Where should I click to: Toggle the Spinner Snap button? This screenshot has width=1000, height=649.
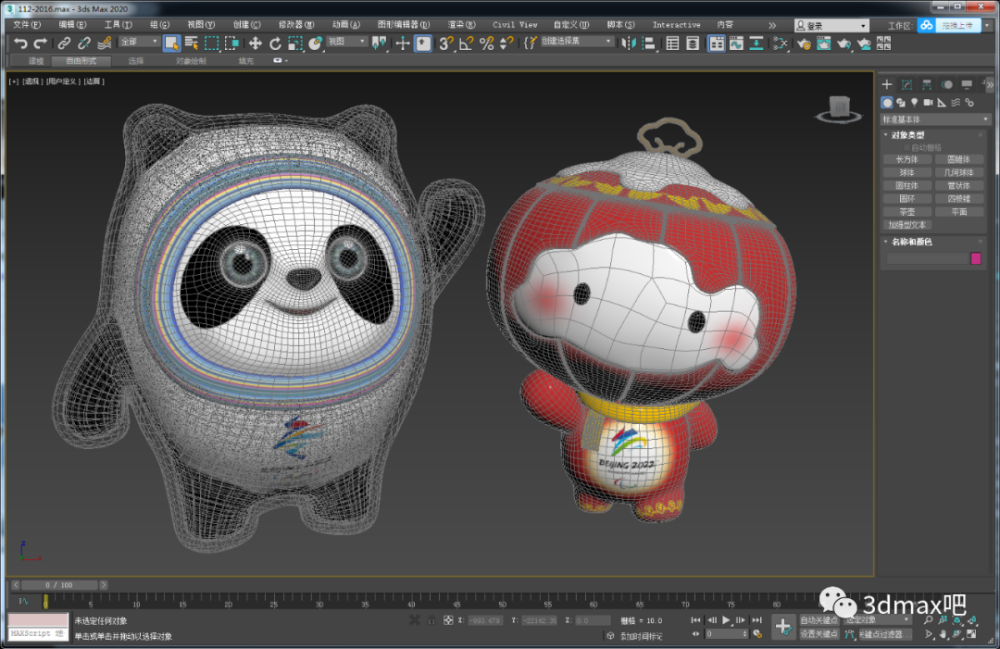tap(506, 43)
